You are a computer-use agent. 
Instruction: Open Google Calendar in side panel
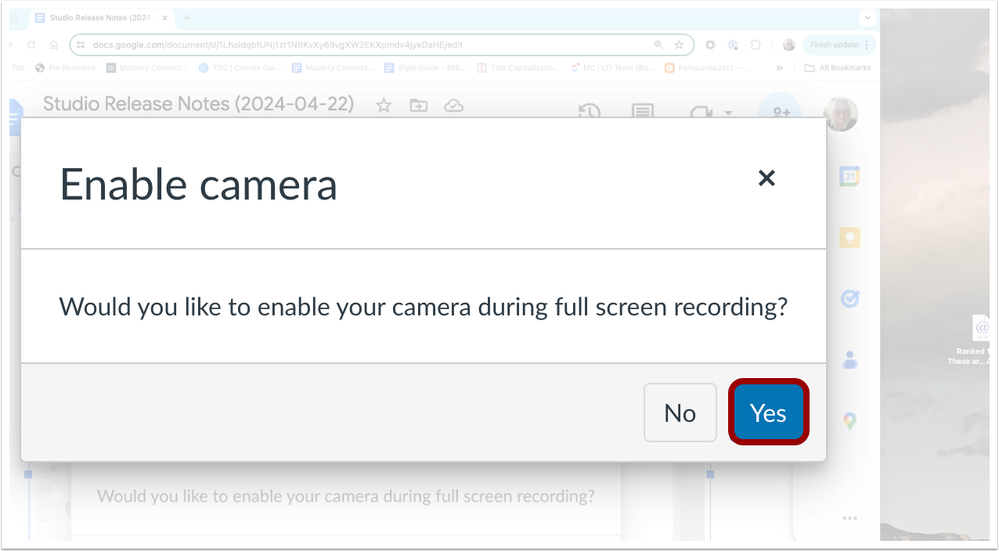tap(849, 176)
